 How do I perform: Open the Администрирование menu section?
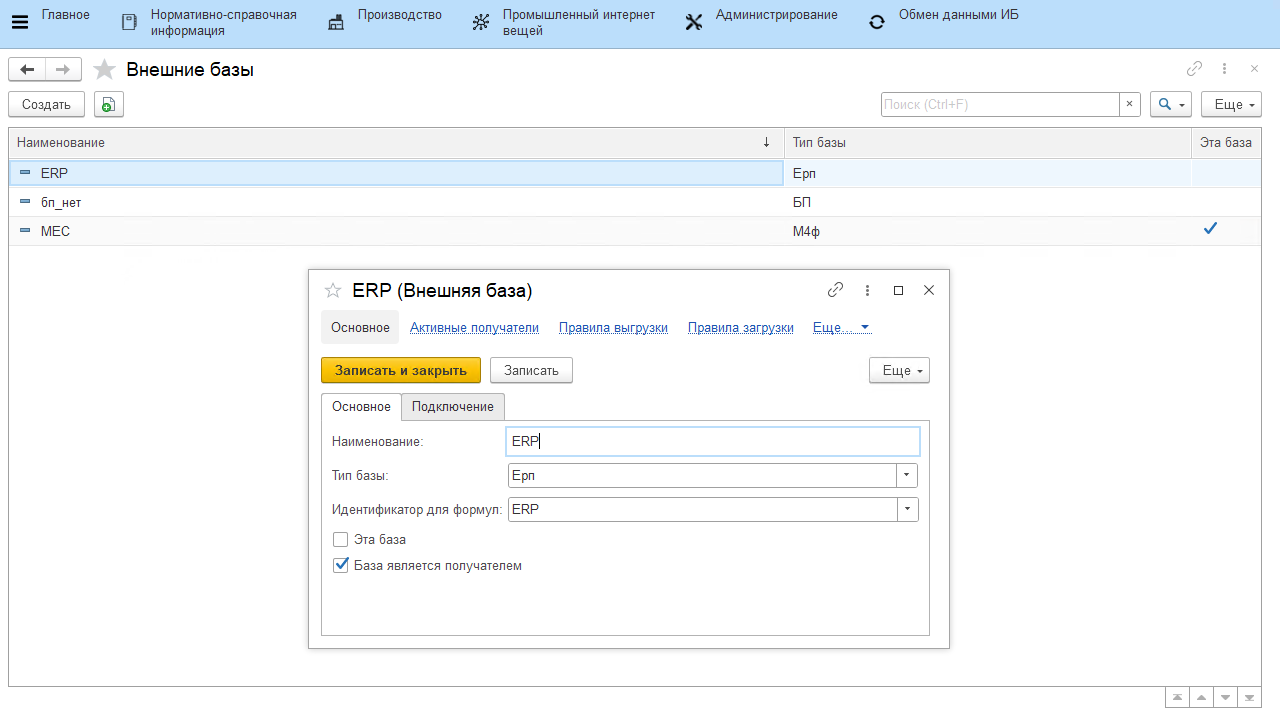point(776,15)
